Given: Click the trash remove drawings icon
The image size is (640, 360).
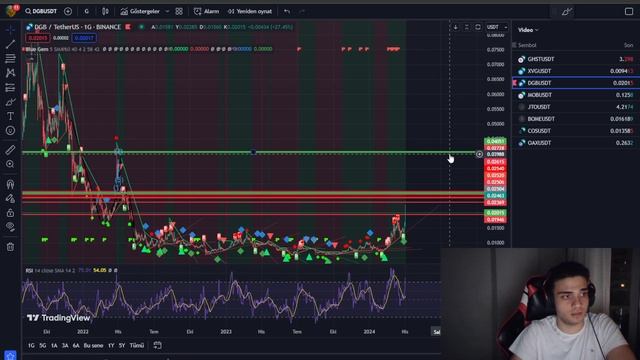Looking at the screenshot, I should pyautogui.click(x=10, y=247).
